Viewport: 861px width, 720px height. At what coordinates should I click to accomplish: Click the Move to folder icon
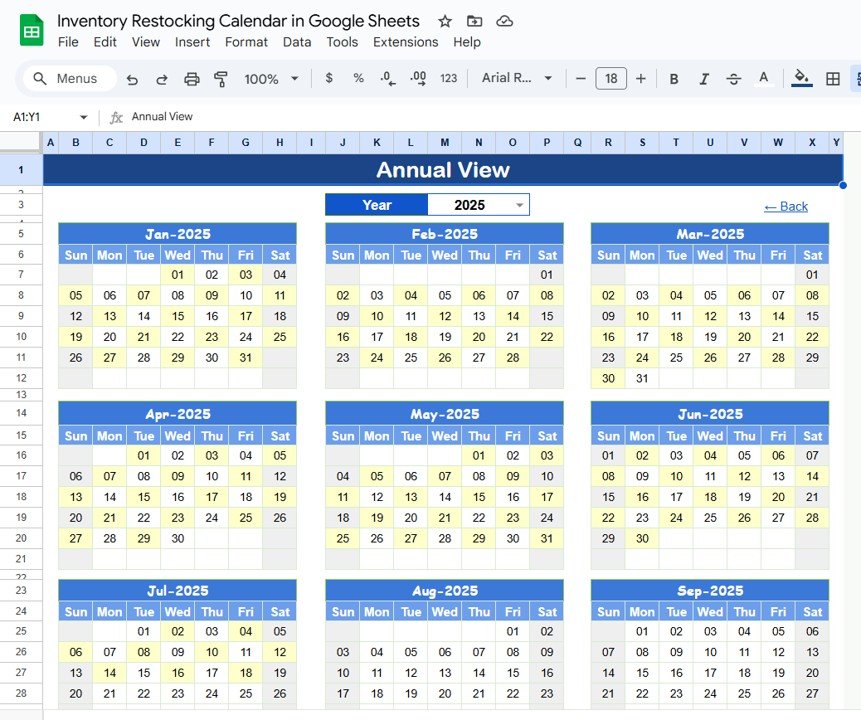474,21
